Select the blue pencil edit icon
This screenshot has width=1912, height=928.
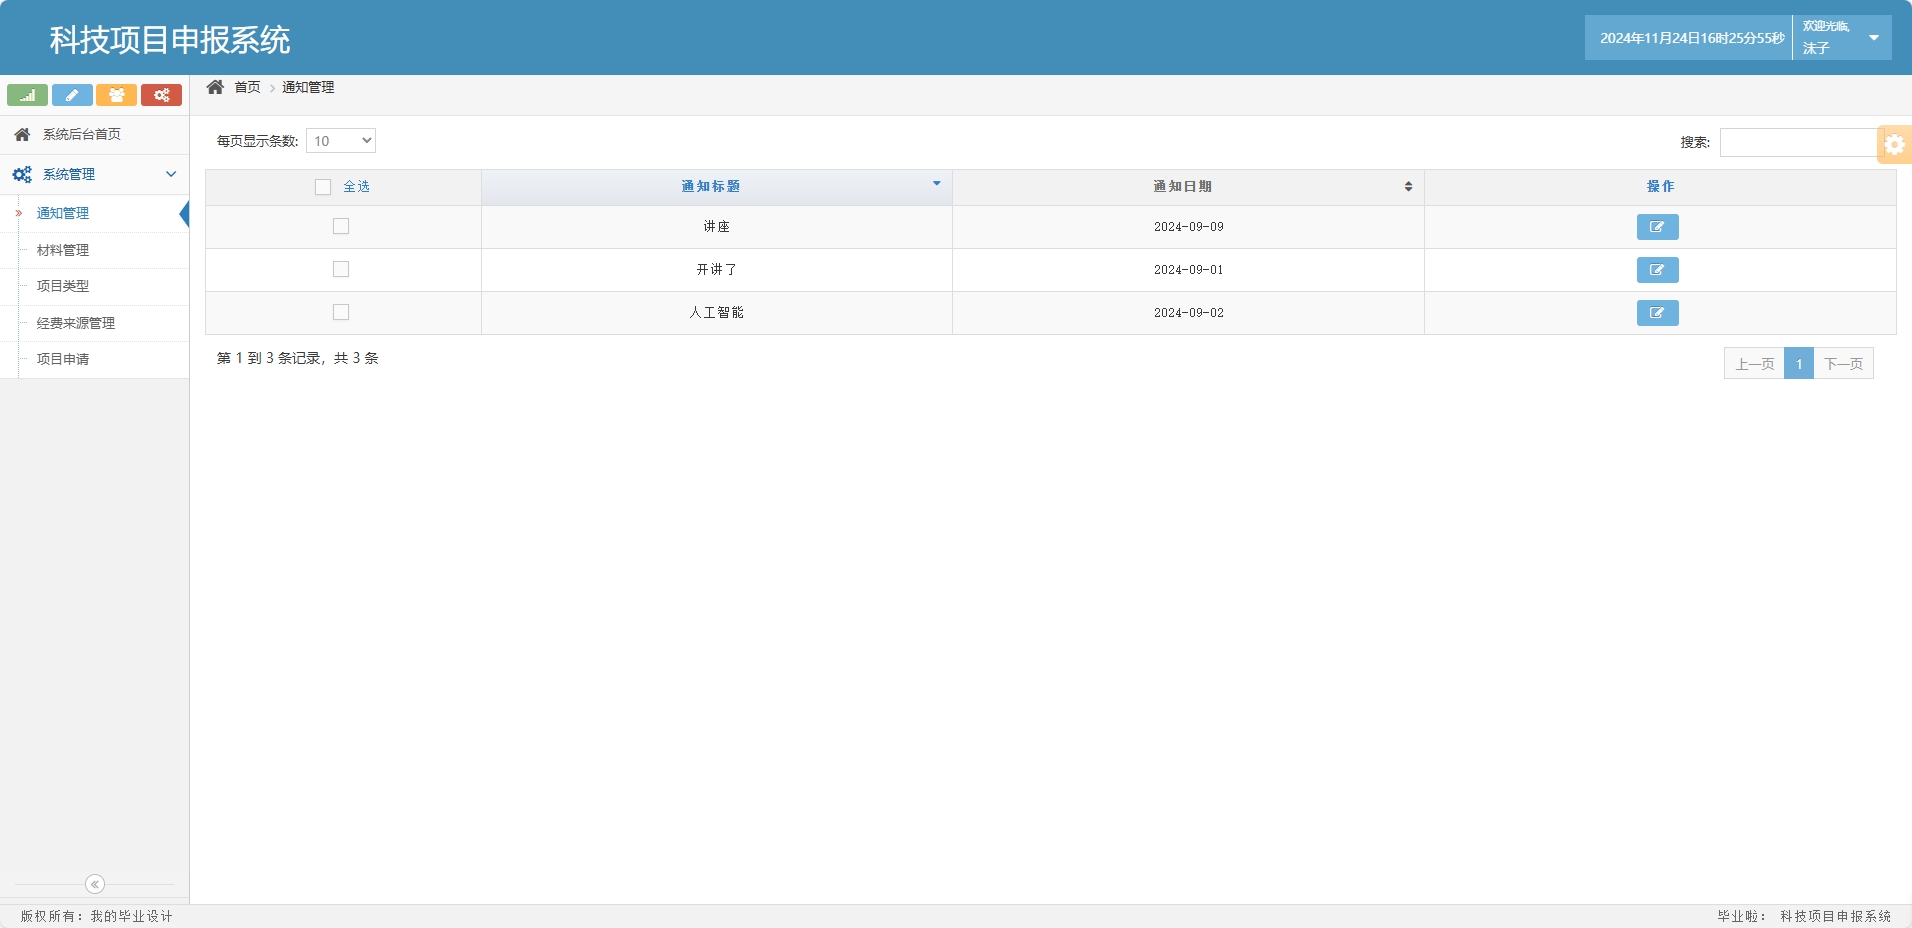72,94
